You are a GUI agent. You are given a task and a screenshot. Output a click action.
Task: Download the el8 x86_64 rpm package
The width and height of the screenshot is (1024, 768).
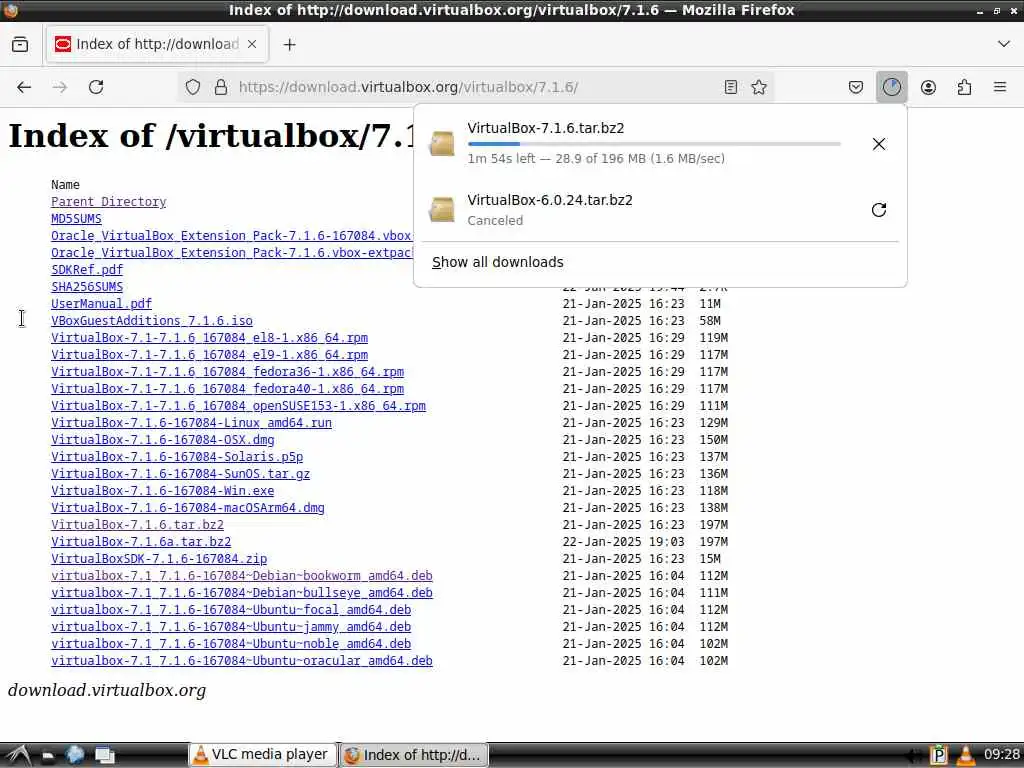[x=210, y=338]
